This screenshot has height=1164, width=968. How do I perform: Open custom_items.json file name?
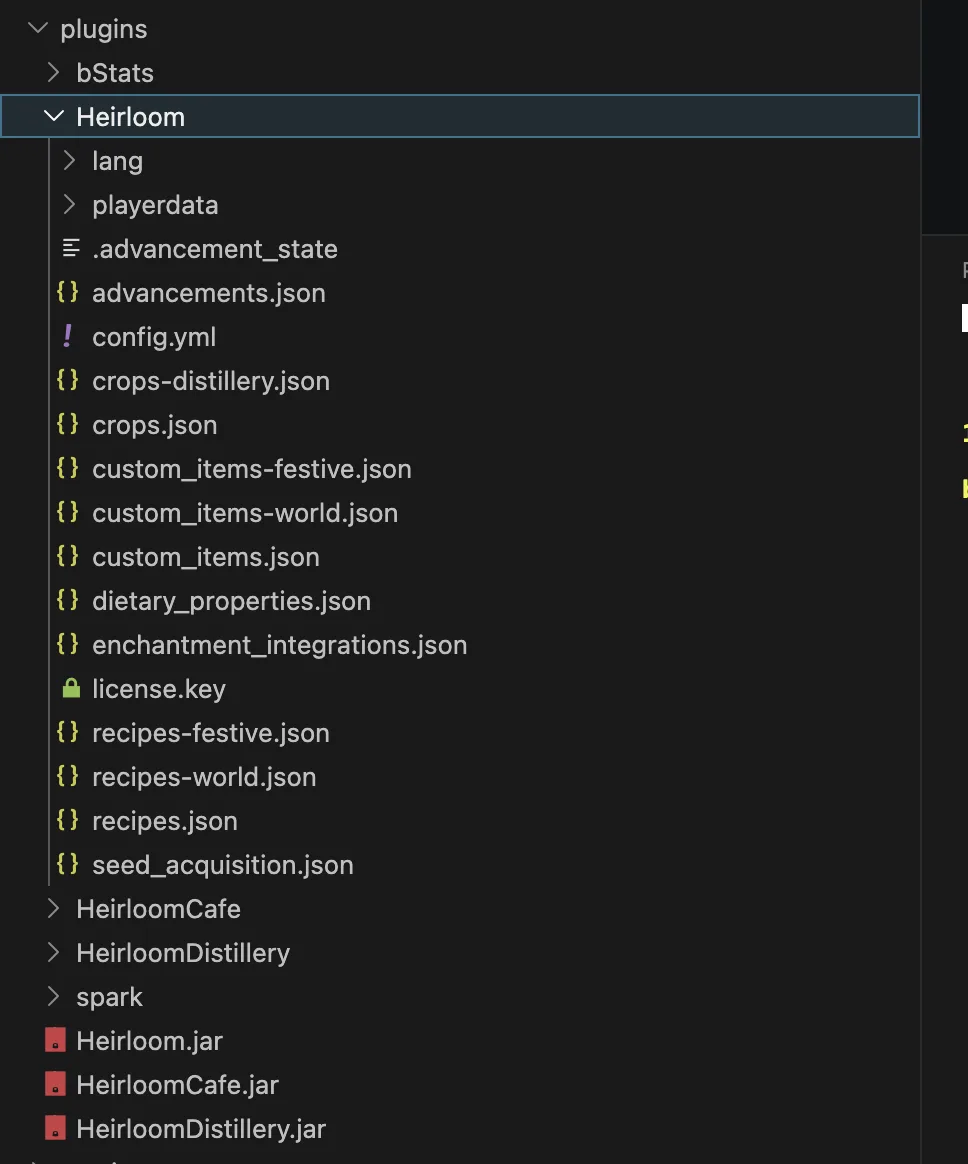[206, 558]
